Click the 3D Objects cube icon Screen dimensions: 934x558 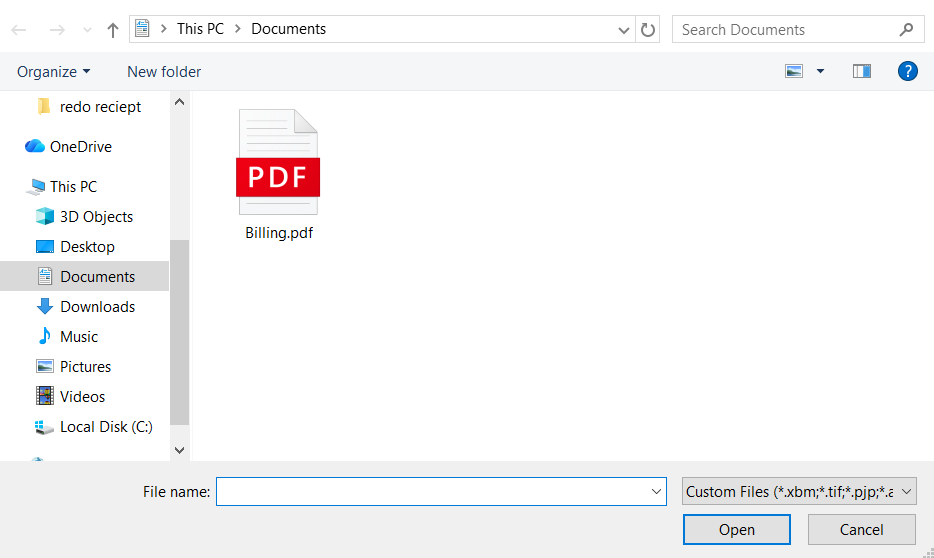[45, 216]
